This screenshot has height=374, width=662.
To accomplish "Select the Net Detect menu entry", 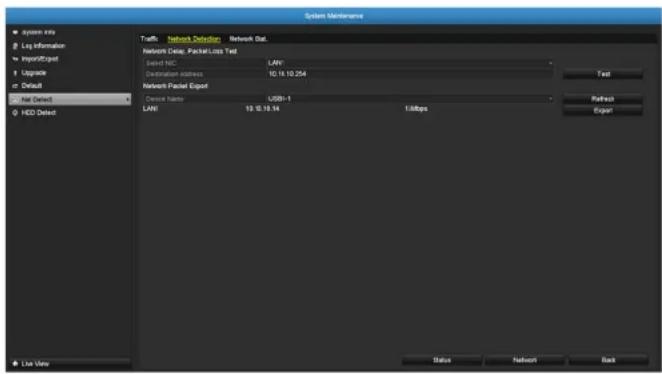I will (70, 100).
